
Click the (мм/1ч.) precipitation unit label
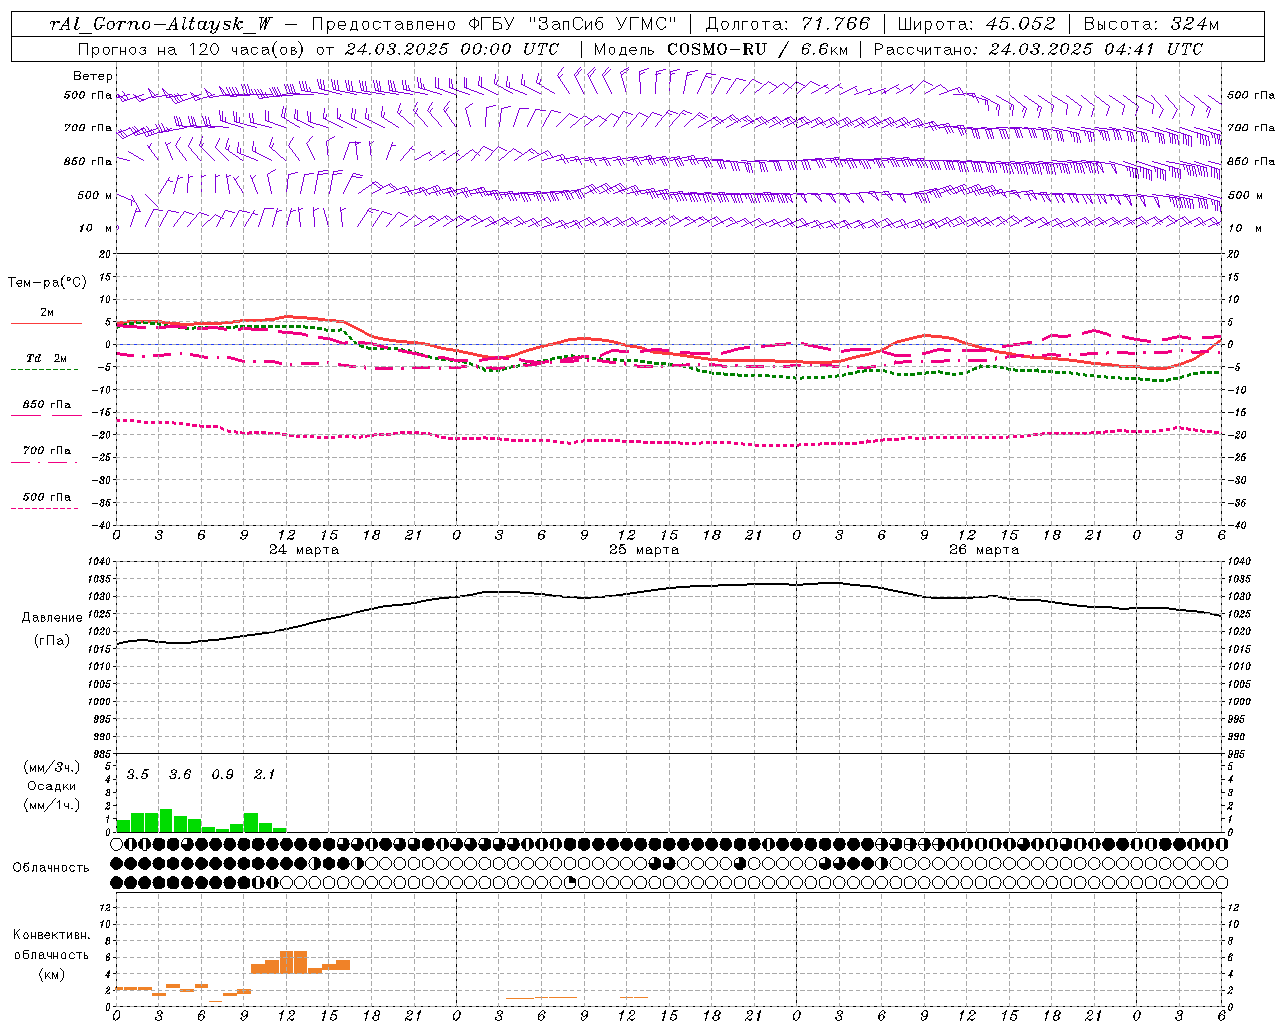52,805
